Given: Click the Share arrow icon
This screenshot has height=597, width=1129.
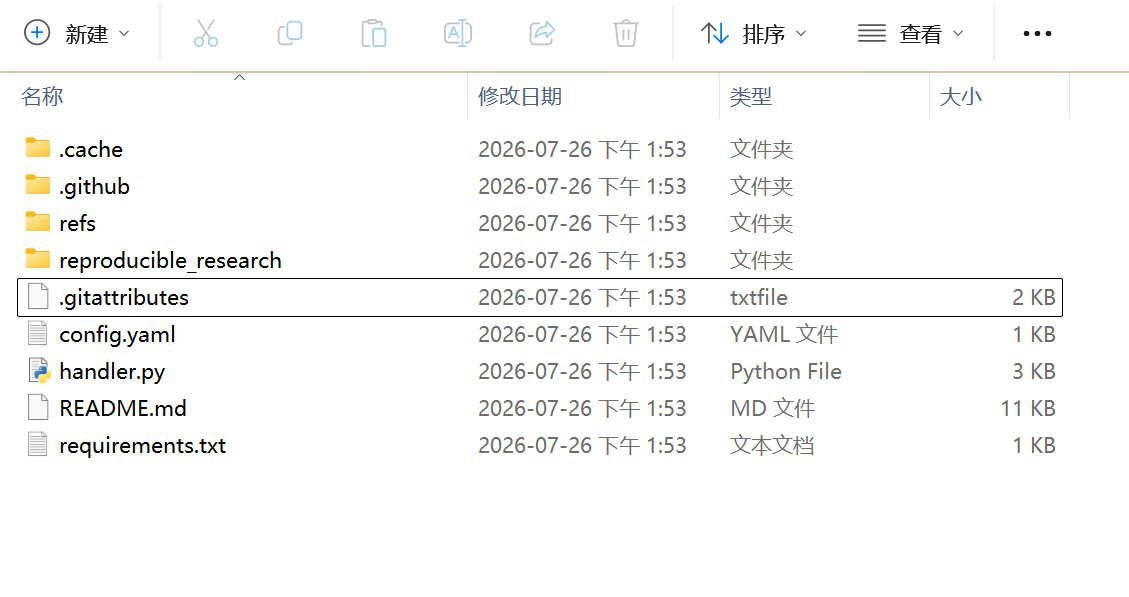Looking at the screenshot, I should click(x=542, y=33).
